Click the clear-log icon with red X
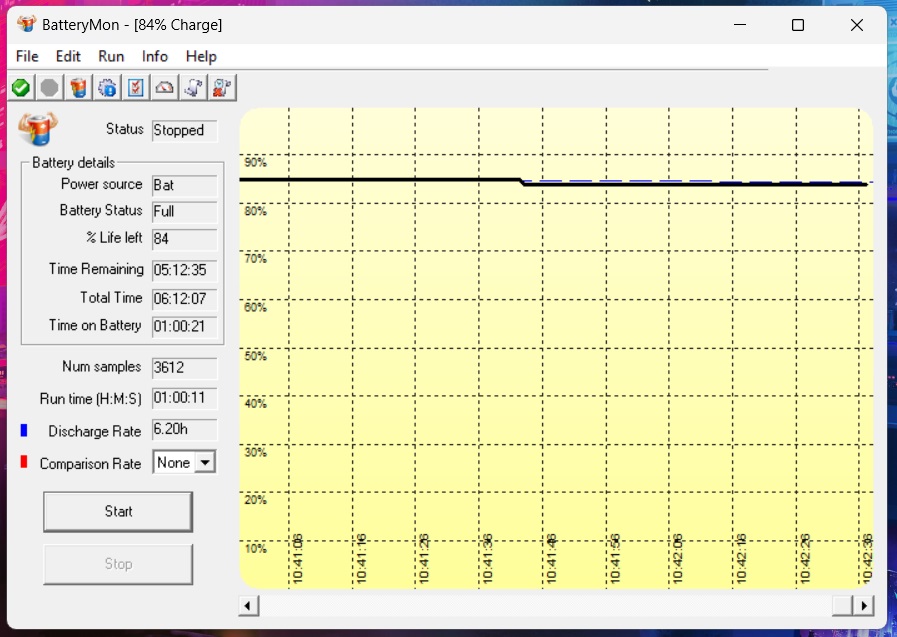The image size is (897, 637). click(x=222, y=88)
